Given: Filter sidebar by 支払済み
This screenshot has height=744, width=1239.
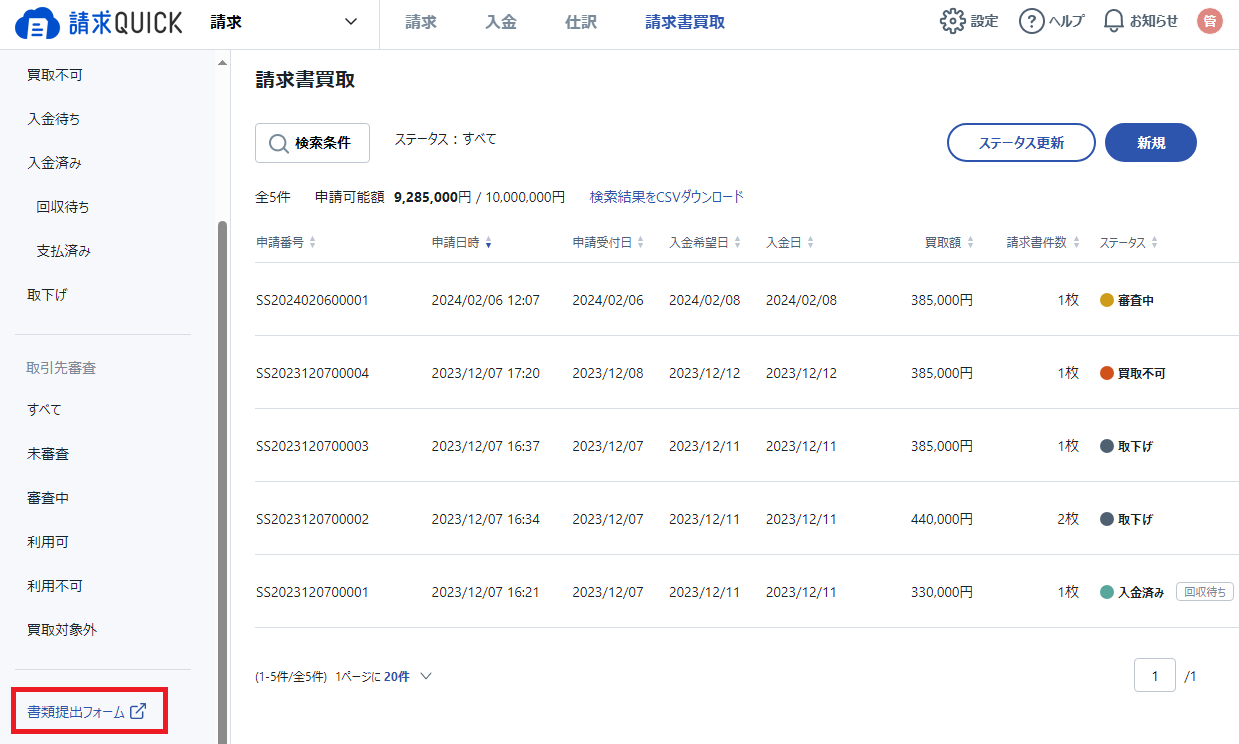Looking at the screenshot, I should pyautogui.click(x=63, y=251).
